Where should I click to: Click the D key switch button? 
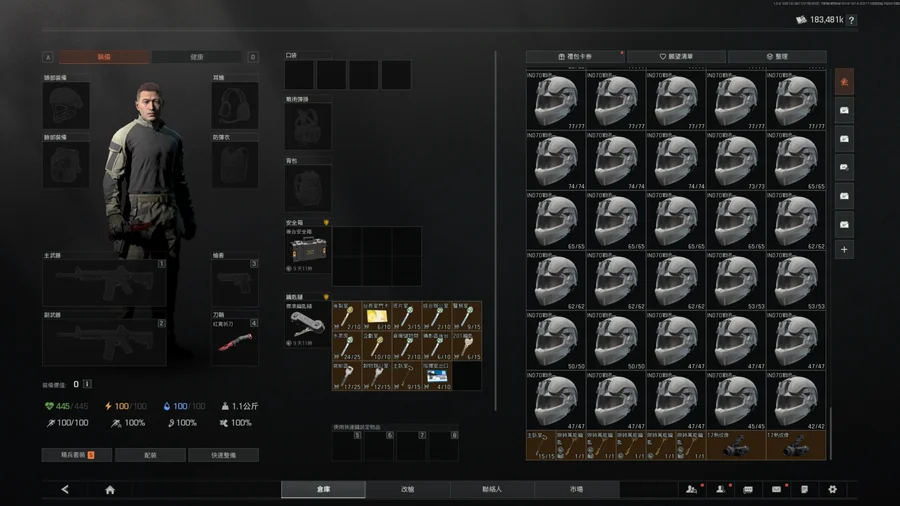[x=253, y=57]
